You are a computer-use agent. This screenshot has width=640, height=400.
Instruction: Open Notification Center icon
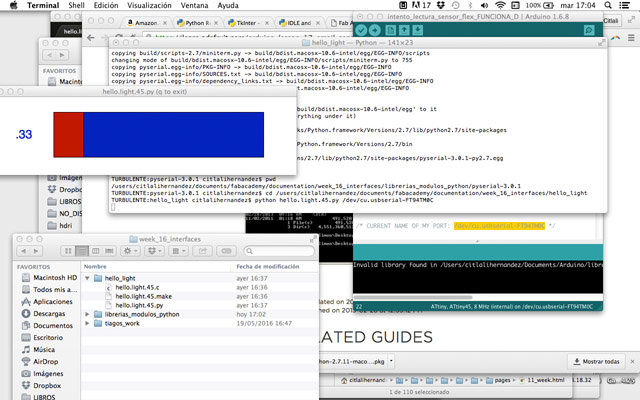(x=624, y=5)
